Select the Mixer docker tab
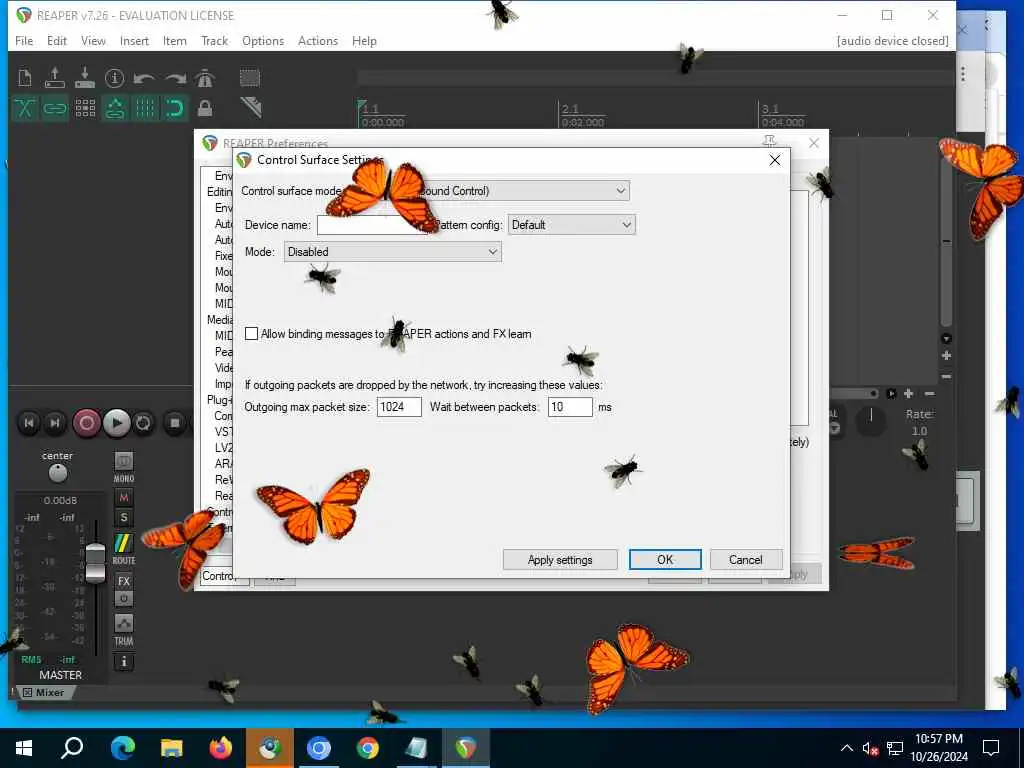The width and height of the screenshot is (1024, 768). (x=44, y=692)
